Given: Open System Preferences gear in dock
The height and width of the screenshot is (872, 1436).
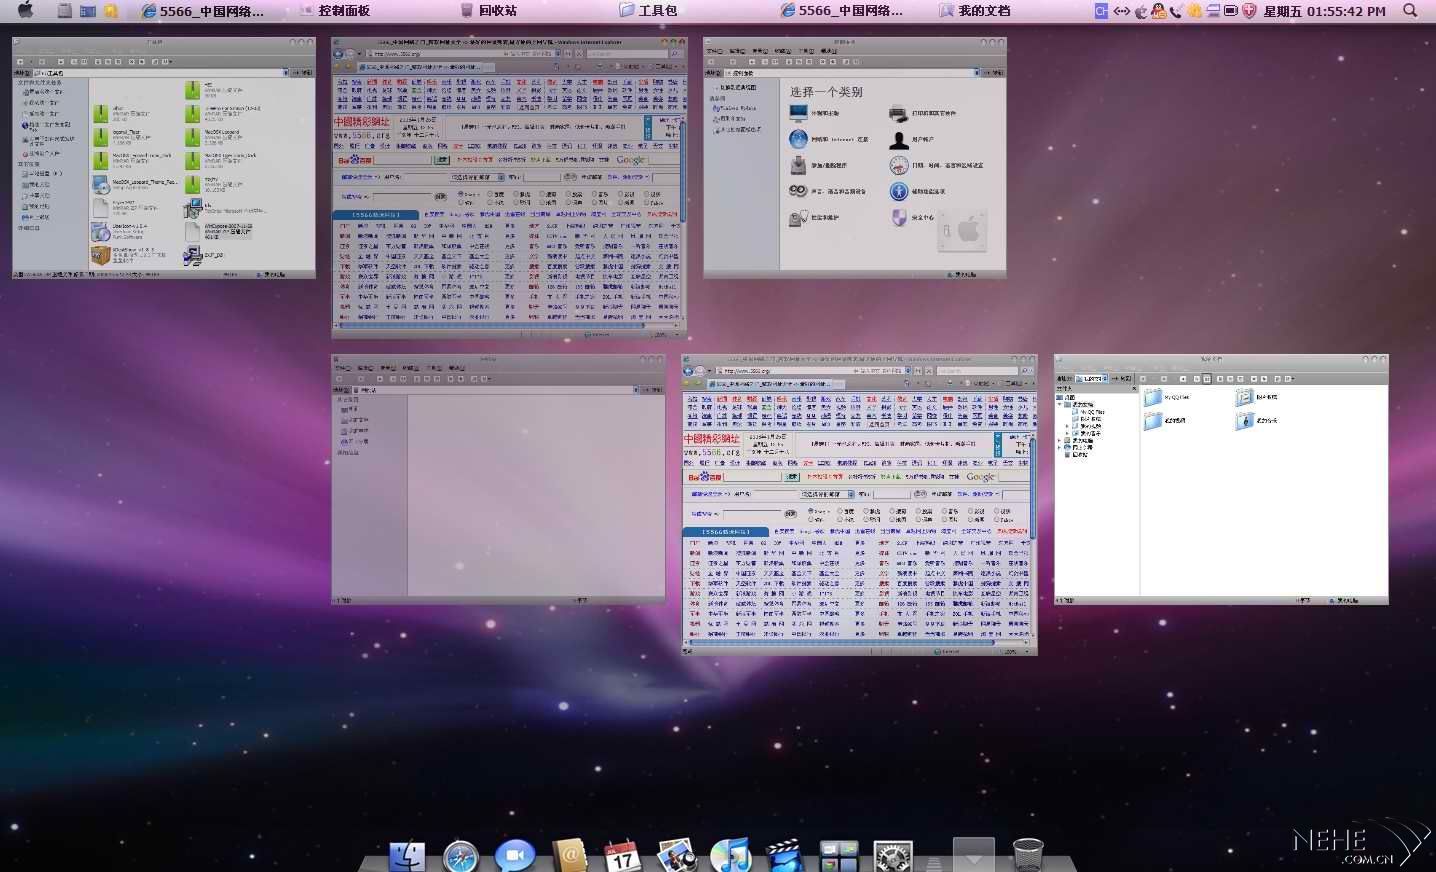Looking at the screenshot, I should pos(892,857).
